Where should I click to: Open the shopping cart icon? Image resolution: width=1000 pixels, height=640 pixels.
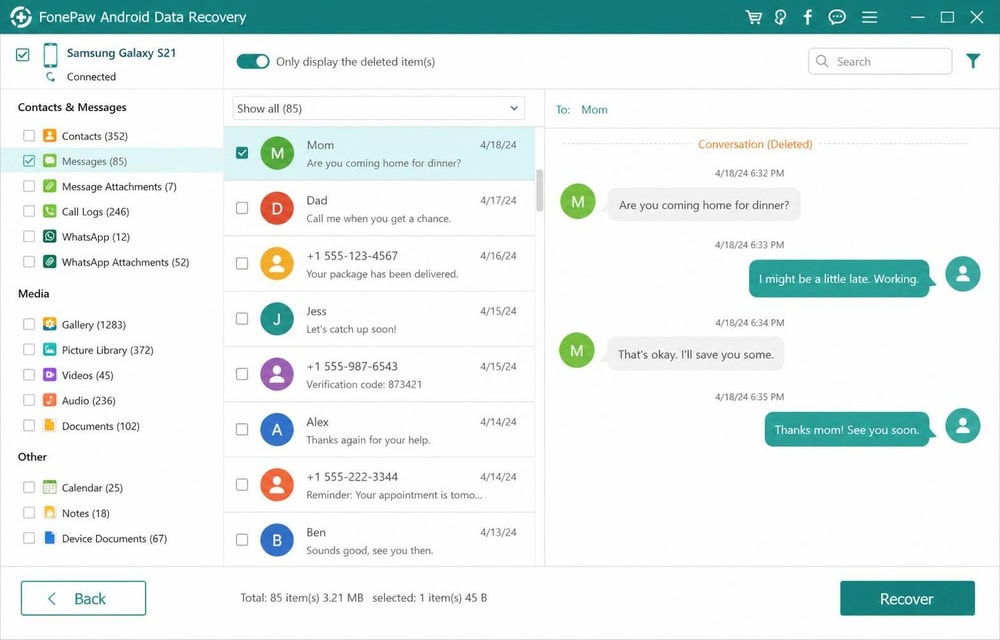tap(754, 17)
